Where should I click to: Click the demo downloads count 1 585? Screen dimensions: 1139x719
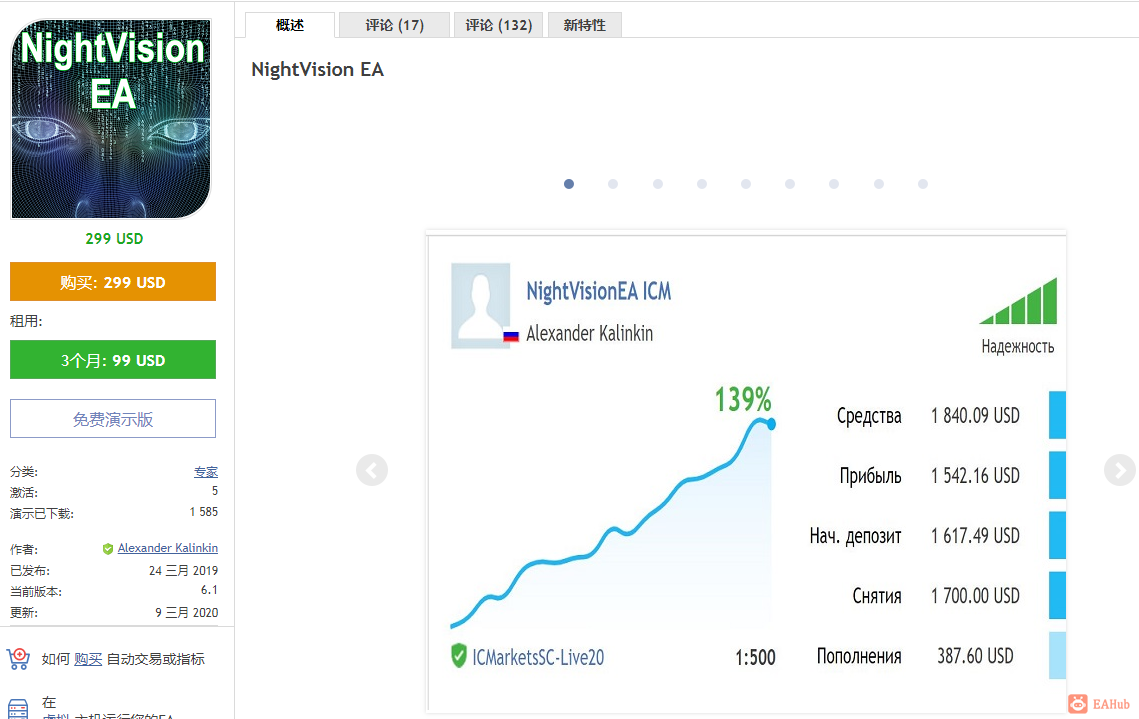point(203,512)
